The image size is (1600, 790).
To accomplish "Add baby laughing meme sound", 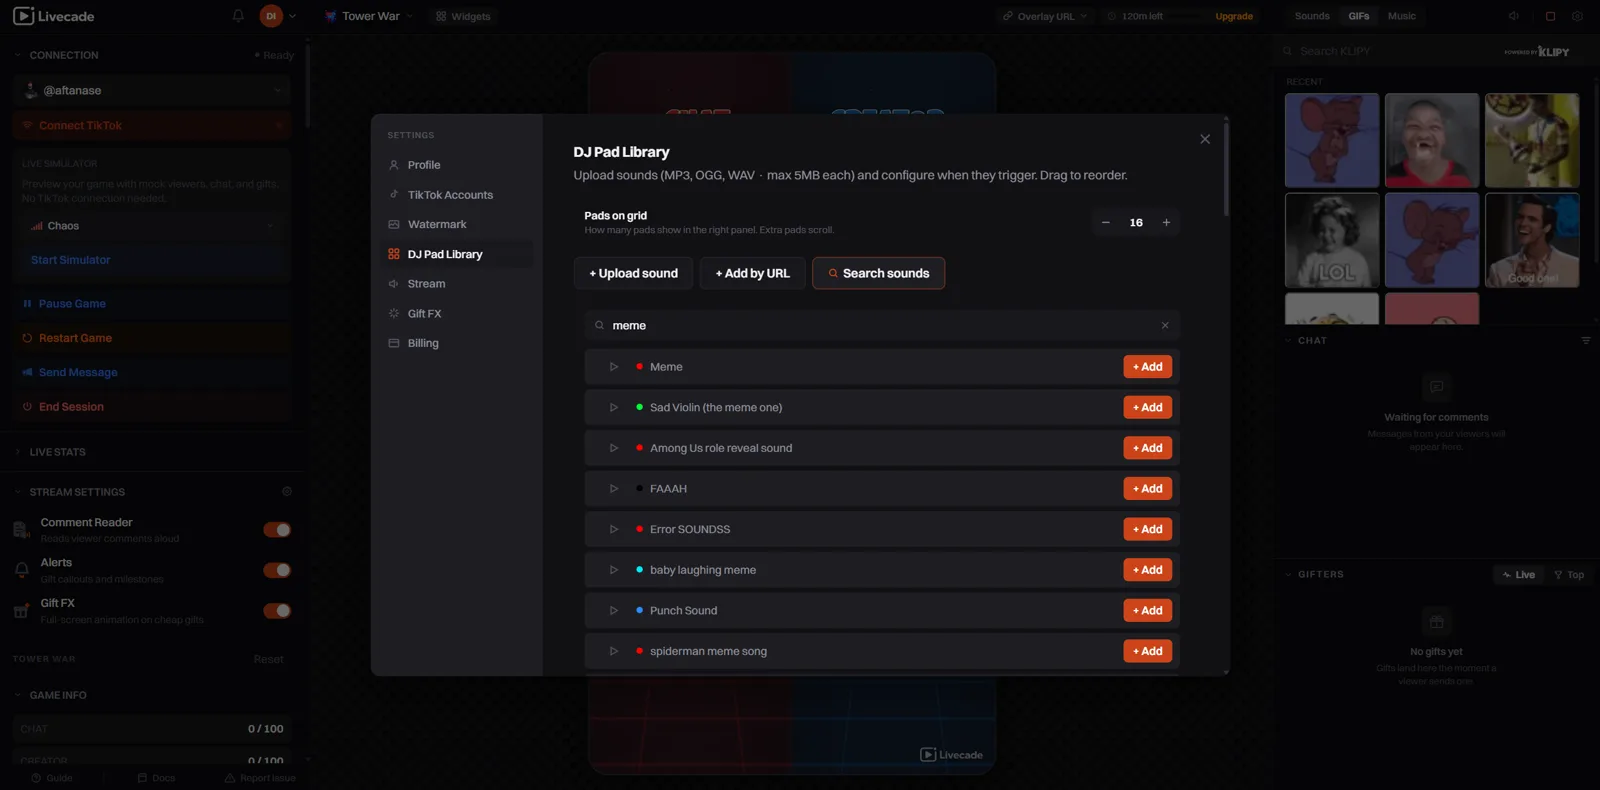I will point(1147,570).
